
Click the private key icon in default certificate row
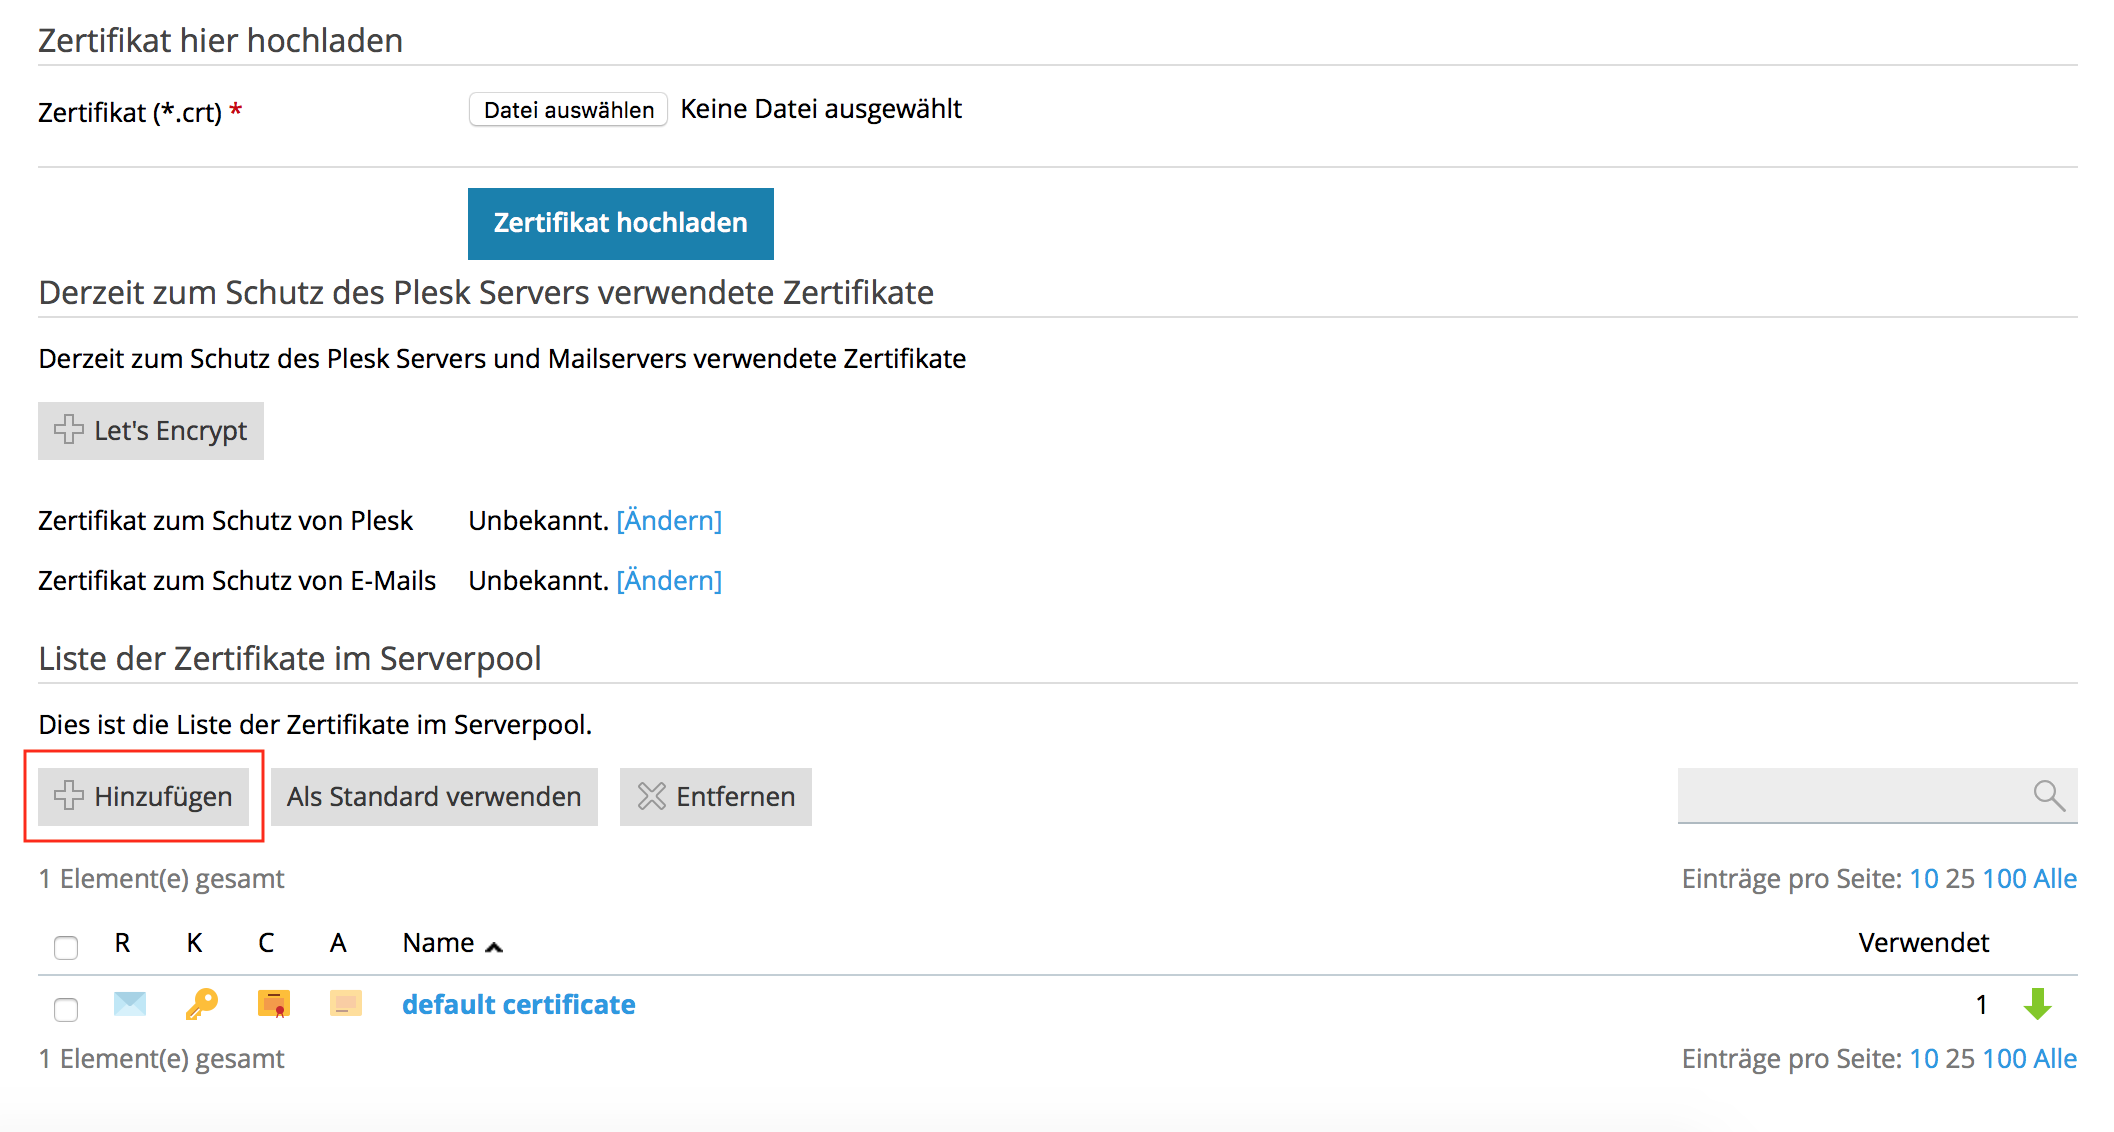point(202,1003)
